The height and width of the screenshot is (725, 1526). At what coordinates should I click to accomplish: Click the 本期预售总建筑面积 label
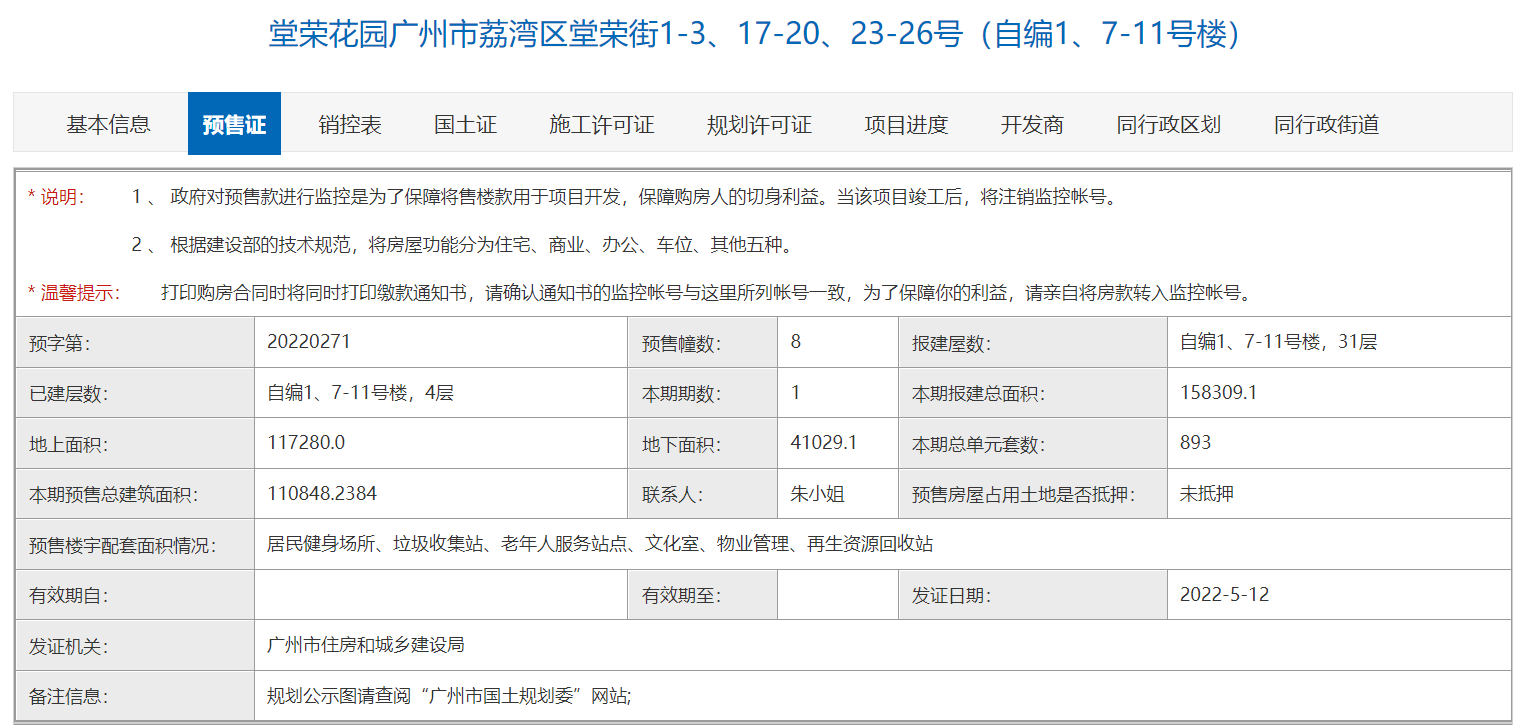(x=114, y=495)
